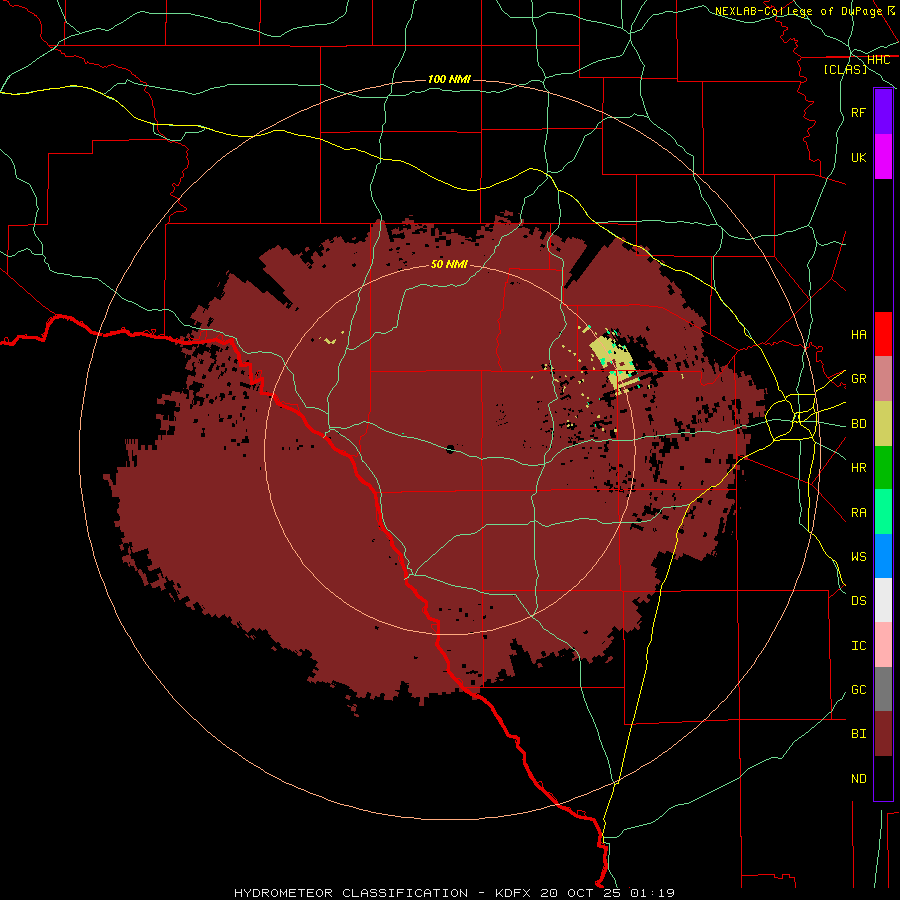
Task: Click the "BI" legend label
Action: click(x=858, y=734)
